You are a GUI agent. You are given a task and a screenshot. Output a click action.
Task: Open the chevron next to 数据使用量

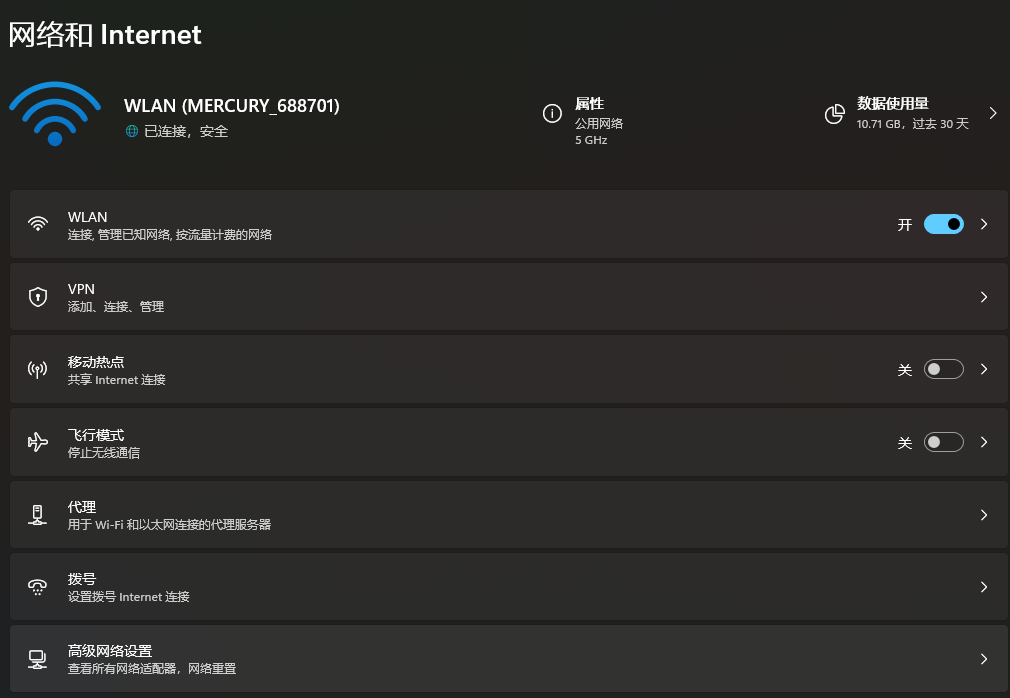(x=993, y=113)
